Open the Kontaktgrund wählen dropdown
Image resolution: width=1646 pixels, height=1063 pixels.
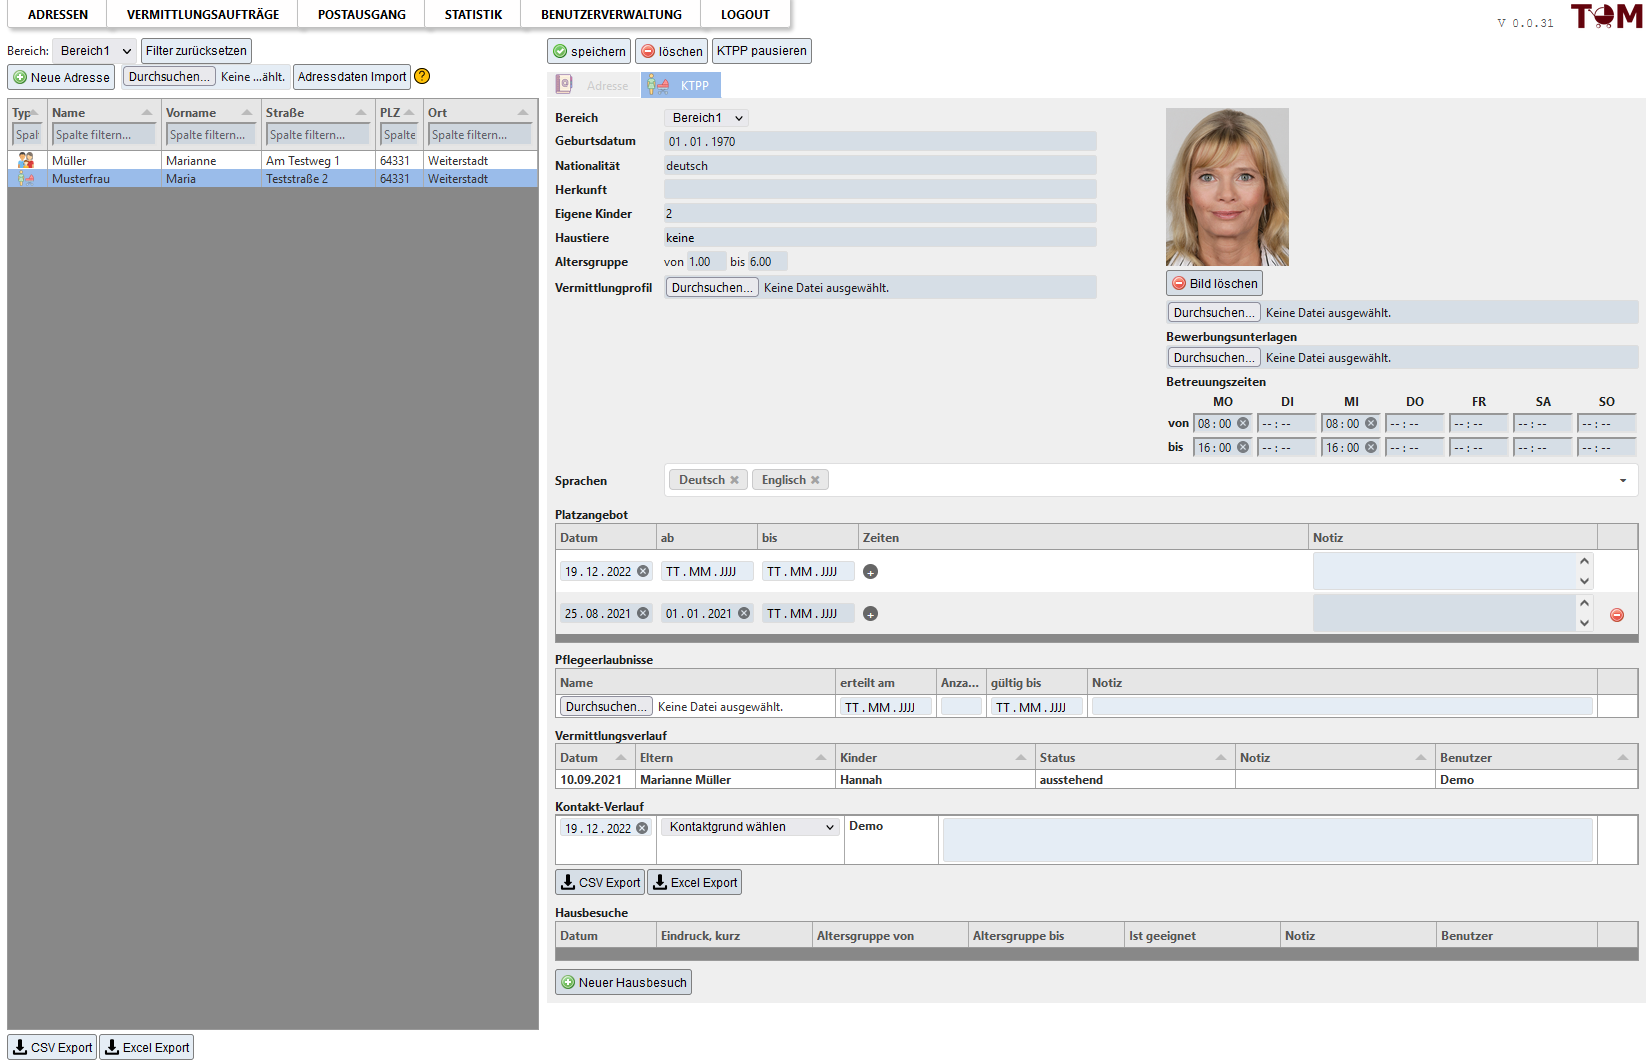click(751, 827)
